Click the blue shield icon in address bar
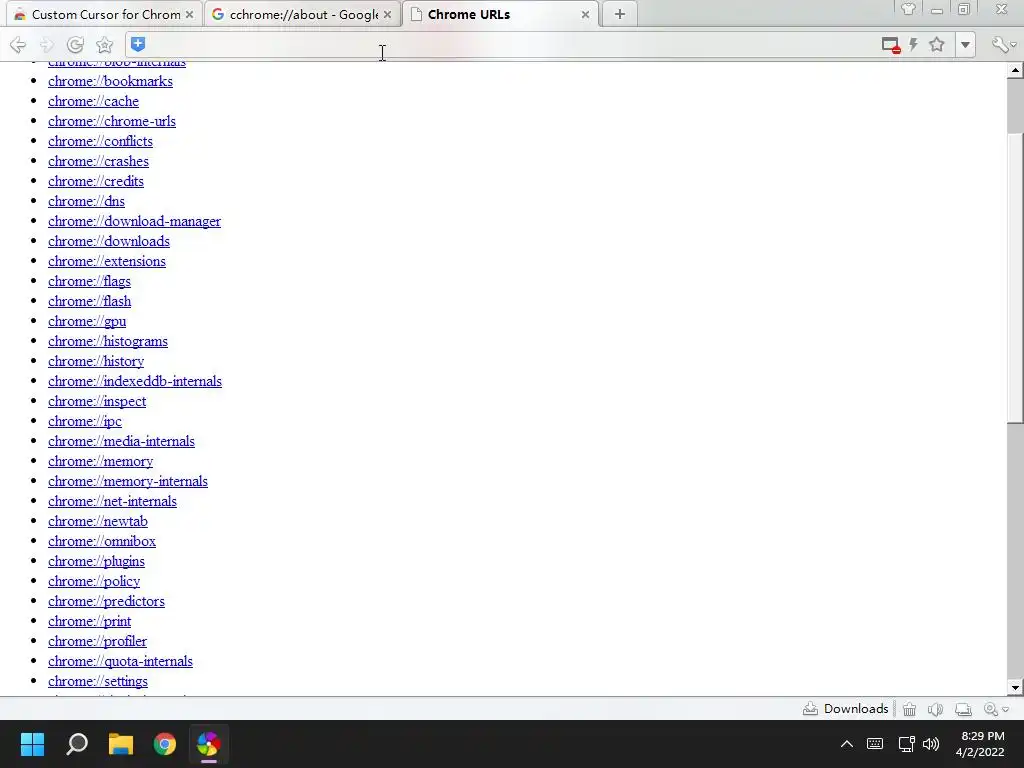1024x768 pixels. pyautogui.click(x=138, y=44)
